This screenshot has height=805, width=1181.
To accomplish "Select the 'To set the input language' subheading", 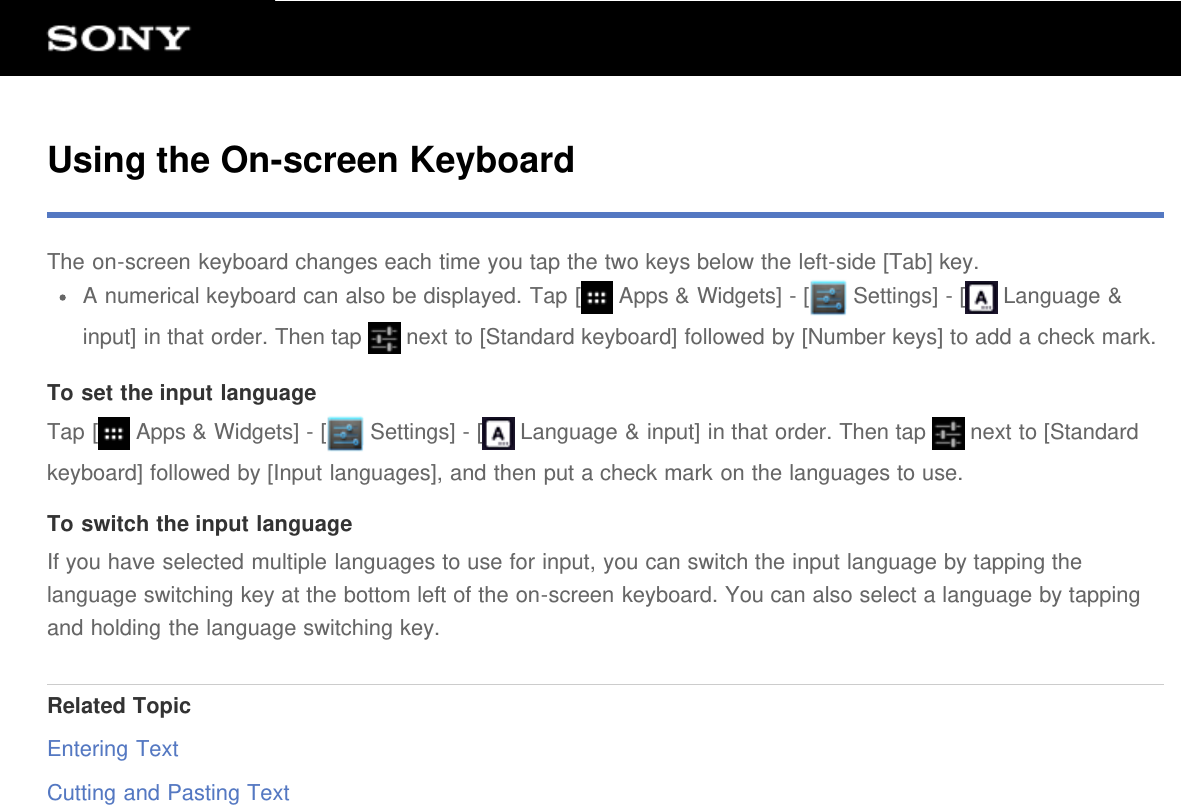I will click(181, 392).
